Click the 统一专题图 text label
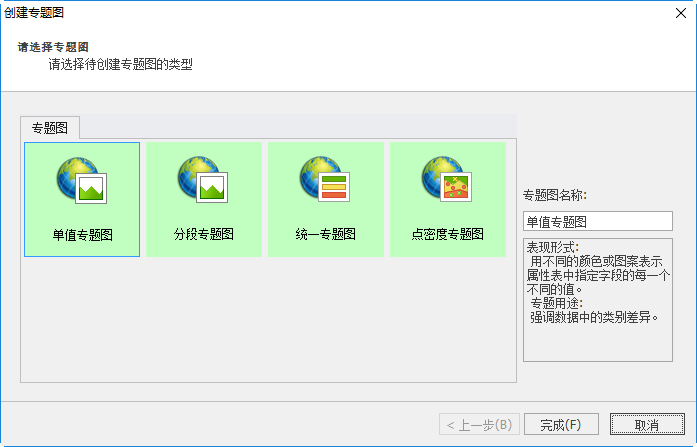This screenshot has height=447, width=697. pyautogui.click(x=326, y=235)
